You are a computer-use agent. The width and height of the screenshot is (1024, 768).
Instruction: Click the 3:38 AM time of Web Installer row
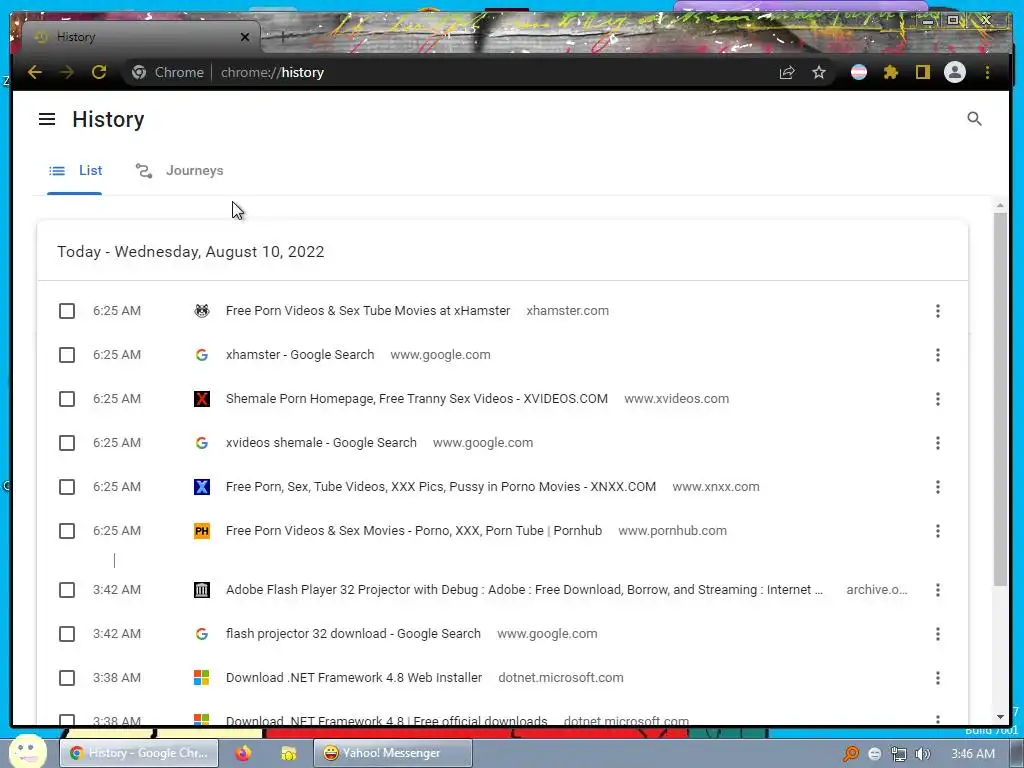point(116,678)
